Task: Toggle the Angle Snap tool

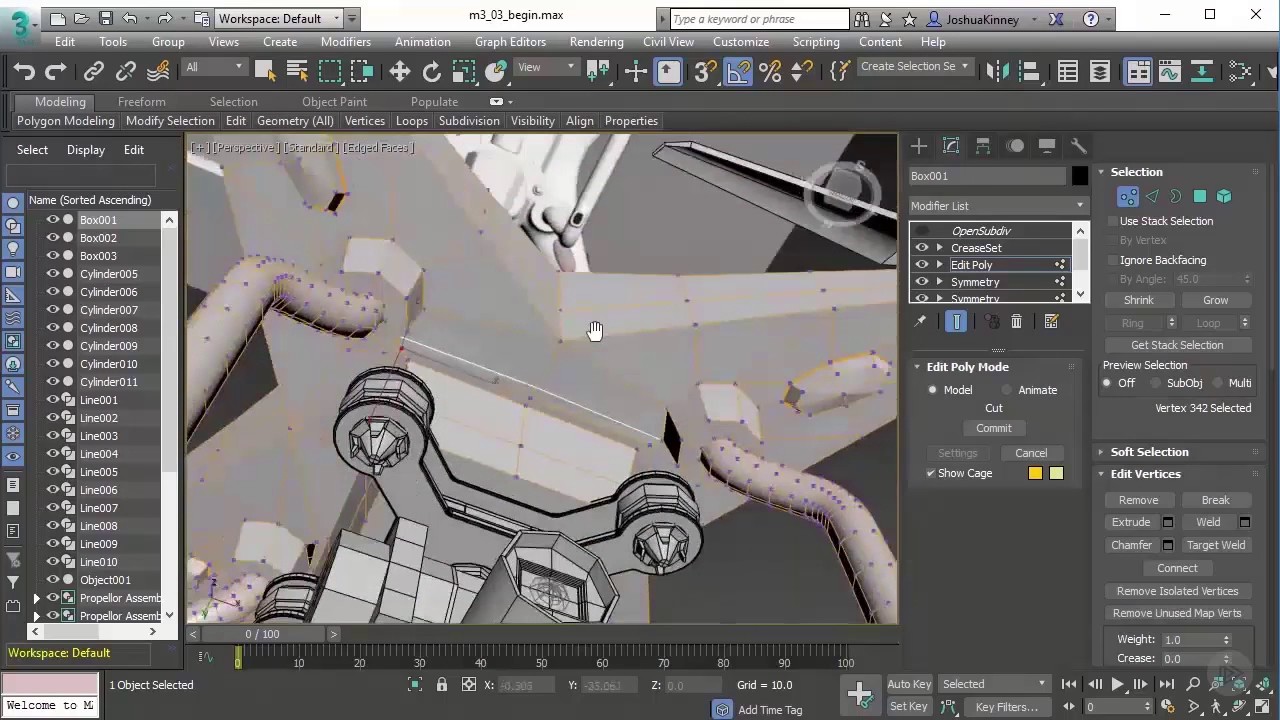Action: point(737,71)
